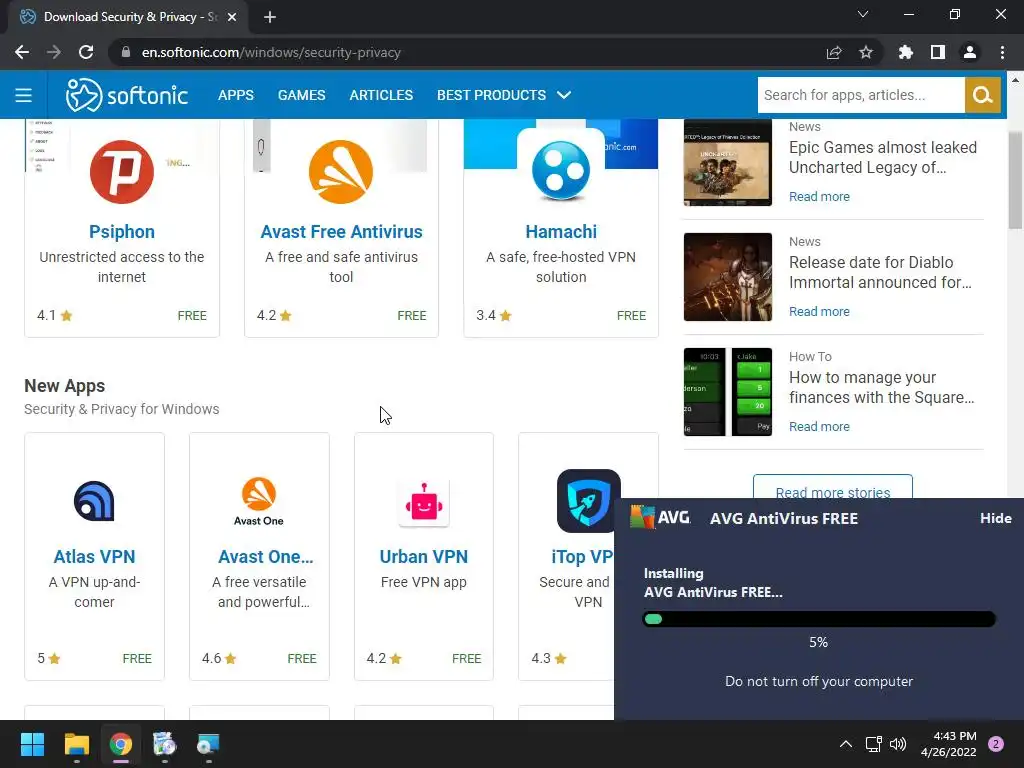This screenshot has width=1024, height=768.
Task: Go forward using the browser arrow
Action: (x=54, y=52)
